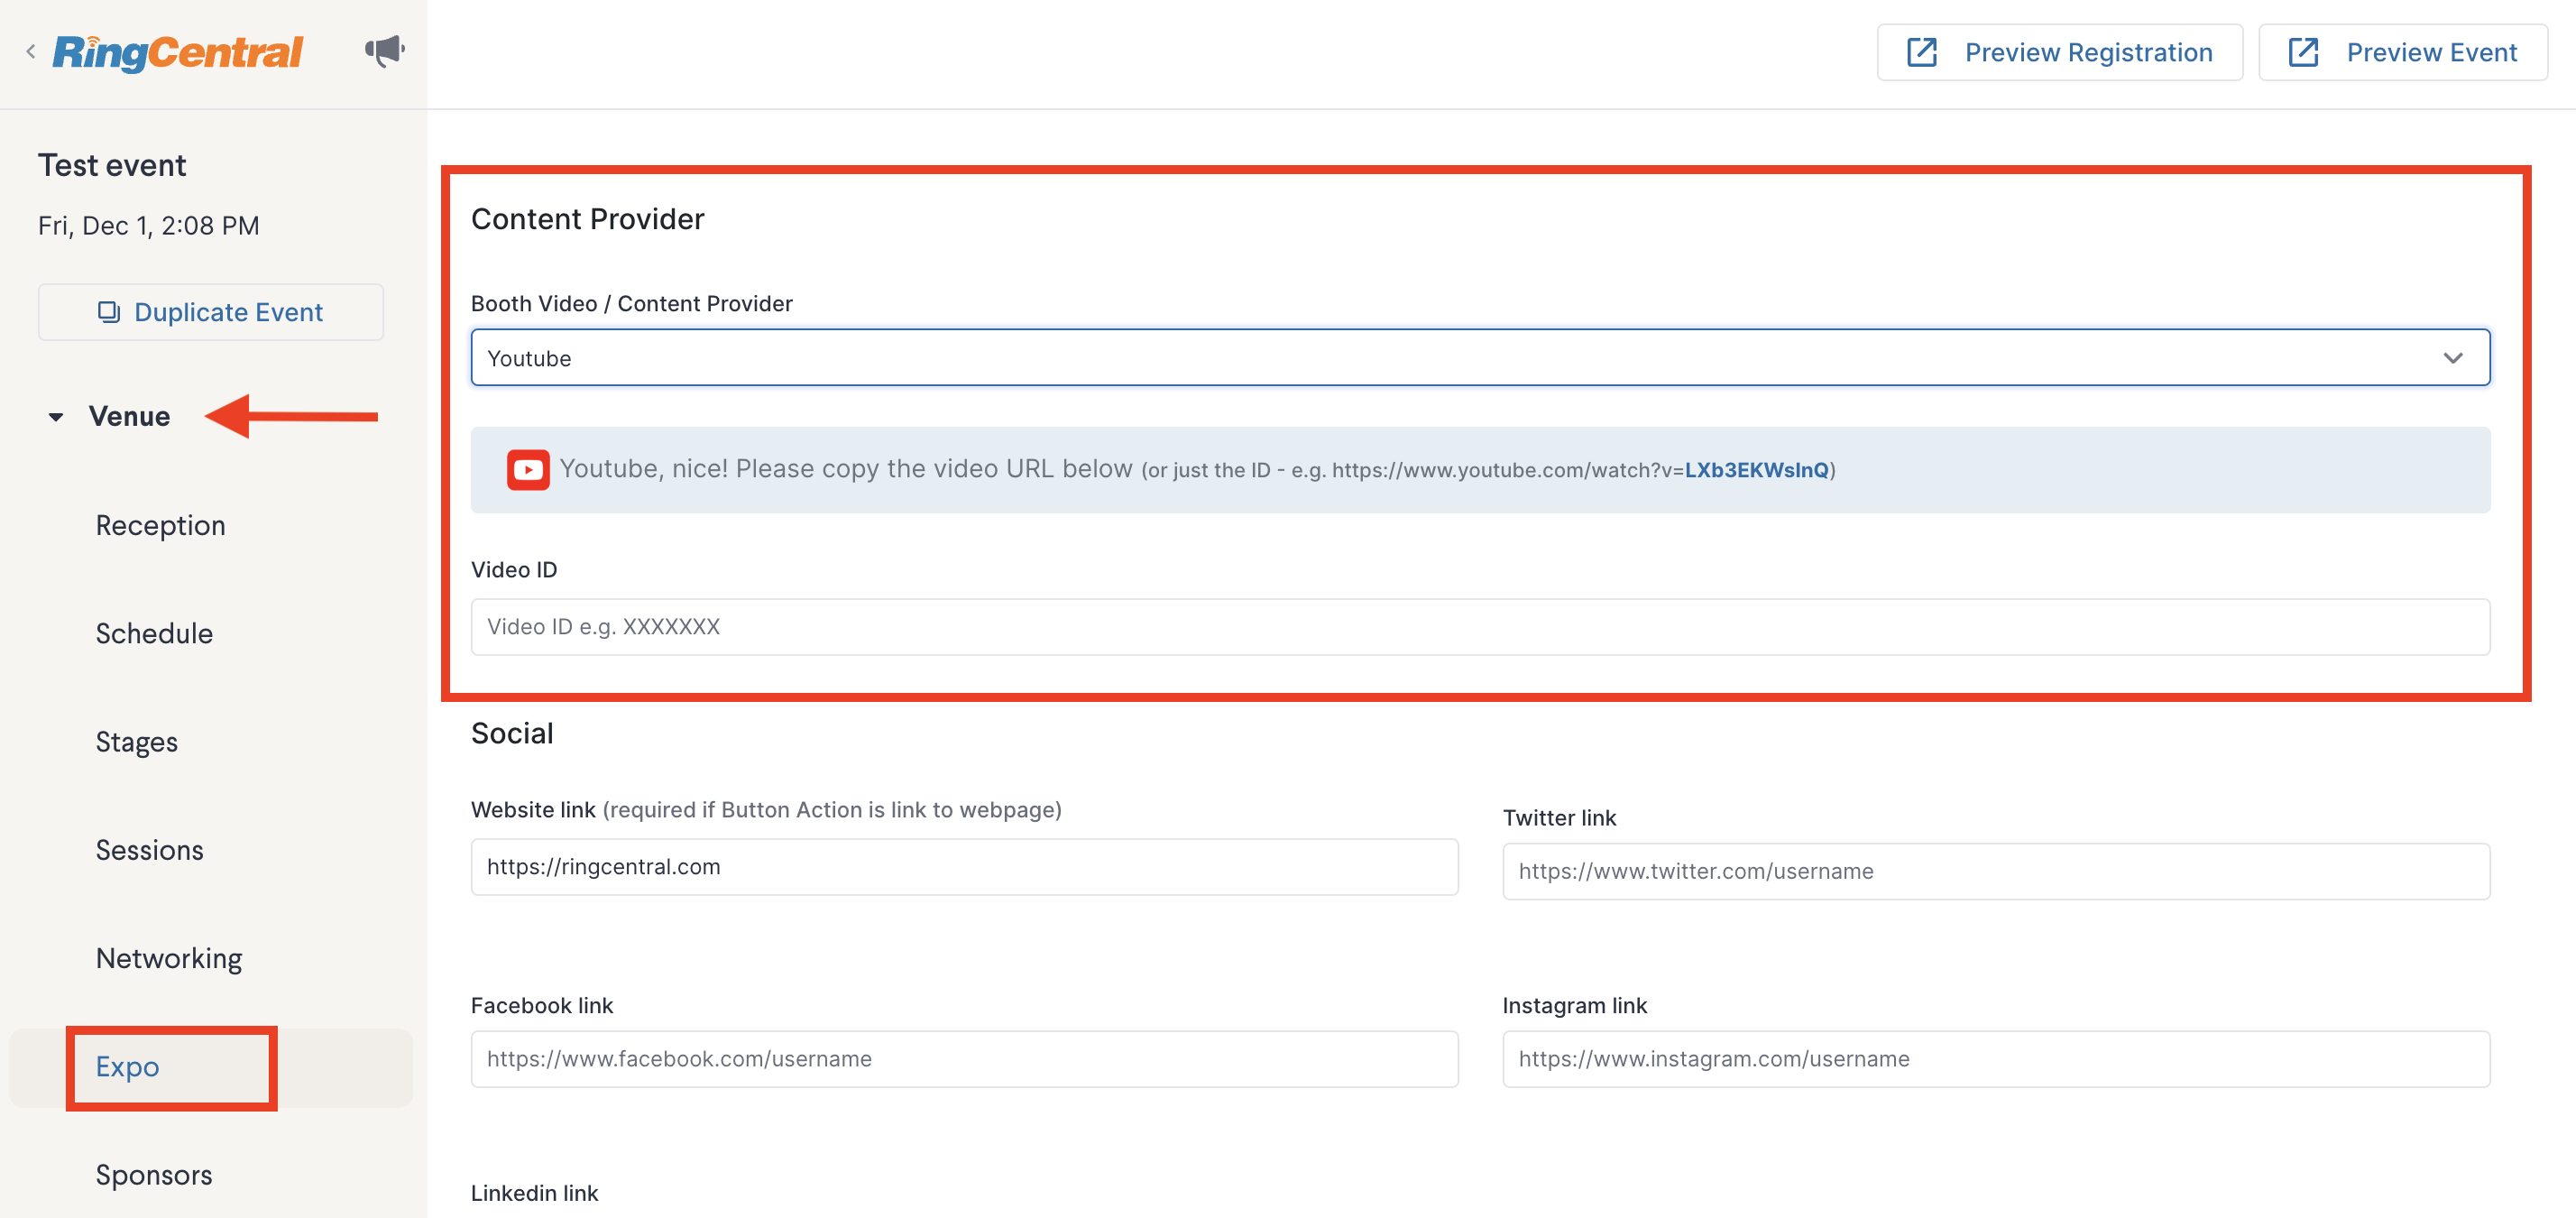The width and height of the screenshot is (2576, 1218).
Task: Focus the Instagram link input field
Action: click(1996, 1059)
